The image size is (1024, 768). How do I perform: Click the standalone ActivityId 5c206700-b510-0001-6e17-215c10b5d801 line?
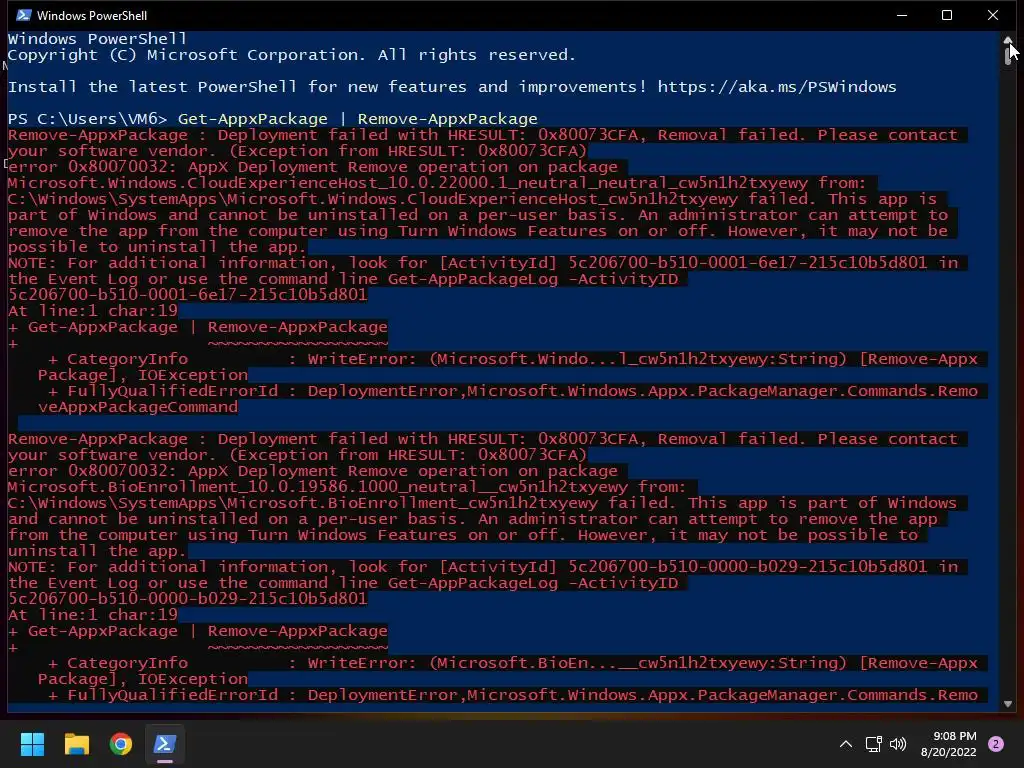[187, 295]
